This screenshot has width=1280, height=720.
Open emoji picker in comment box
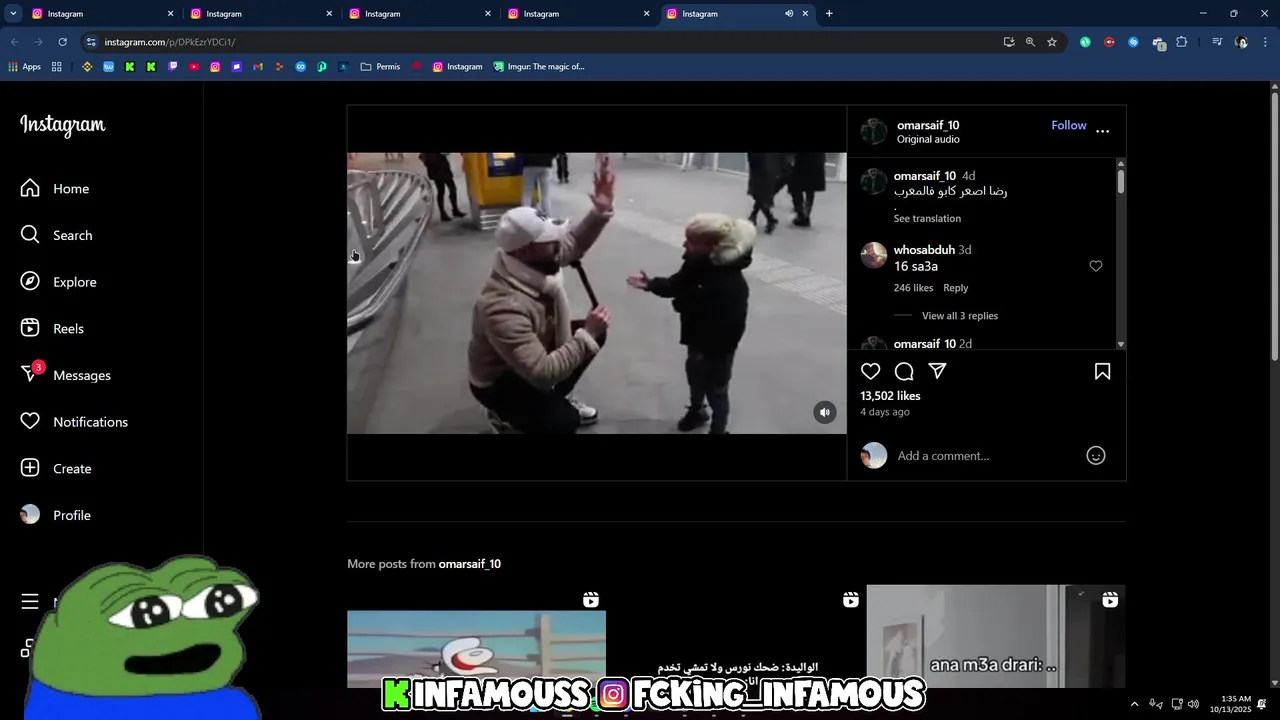1096,455
